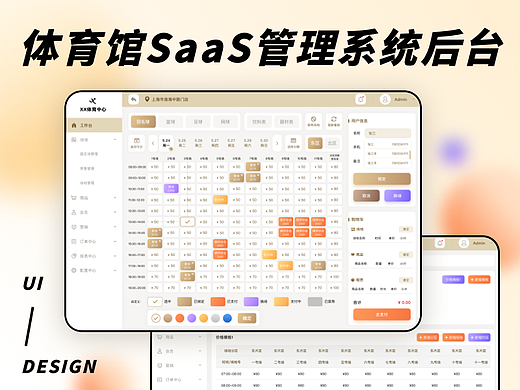Select date 5.30 in the date strip
Viewport: 520px width, 390px height.
(264, 143)
